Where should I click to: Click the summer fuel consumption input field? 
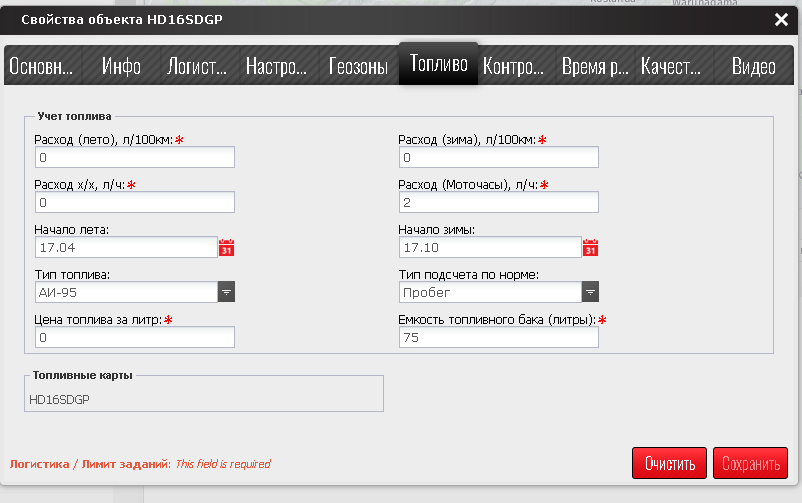(134, 157)
